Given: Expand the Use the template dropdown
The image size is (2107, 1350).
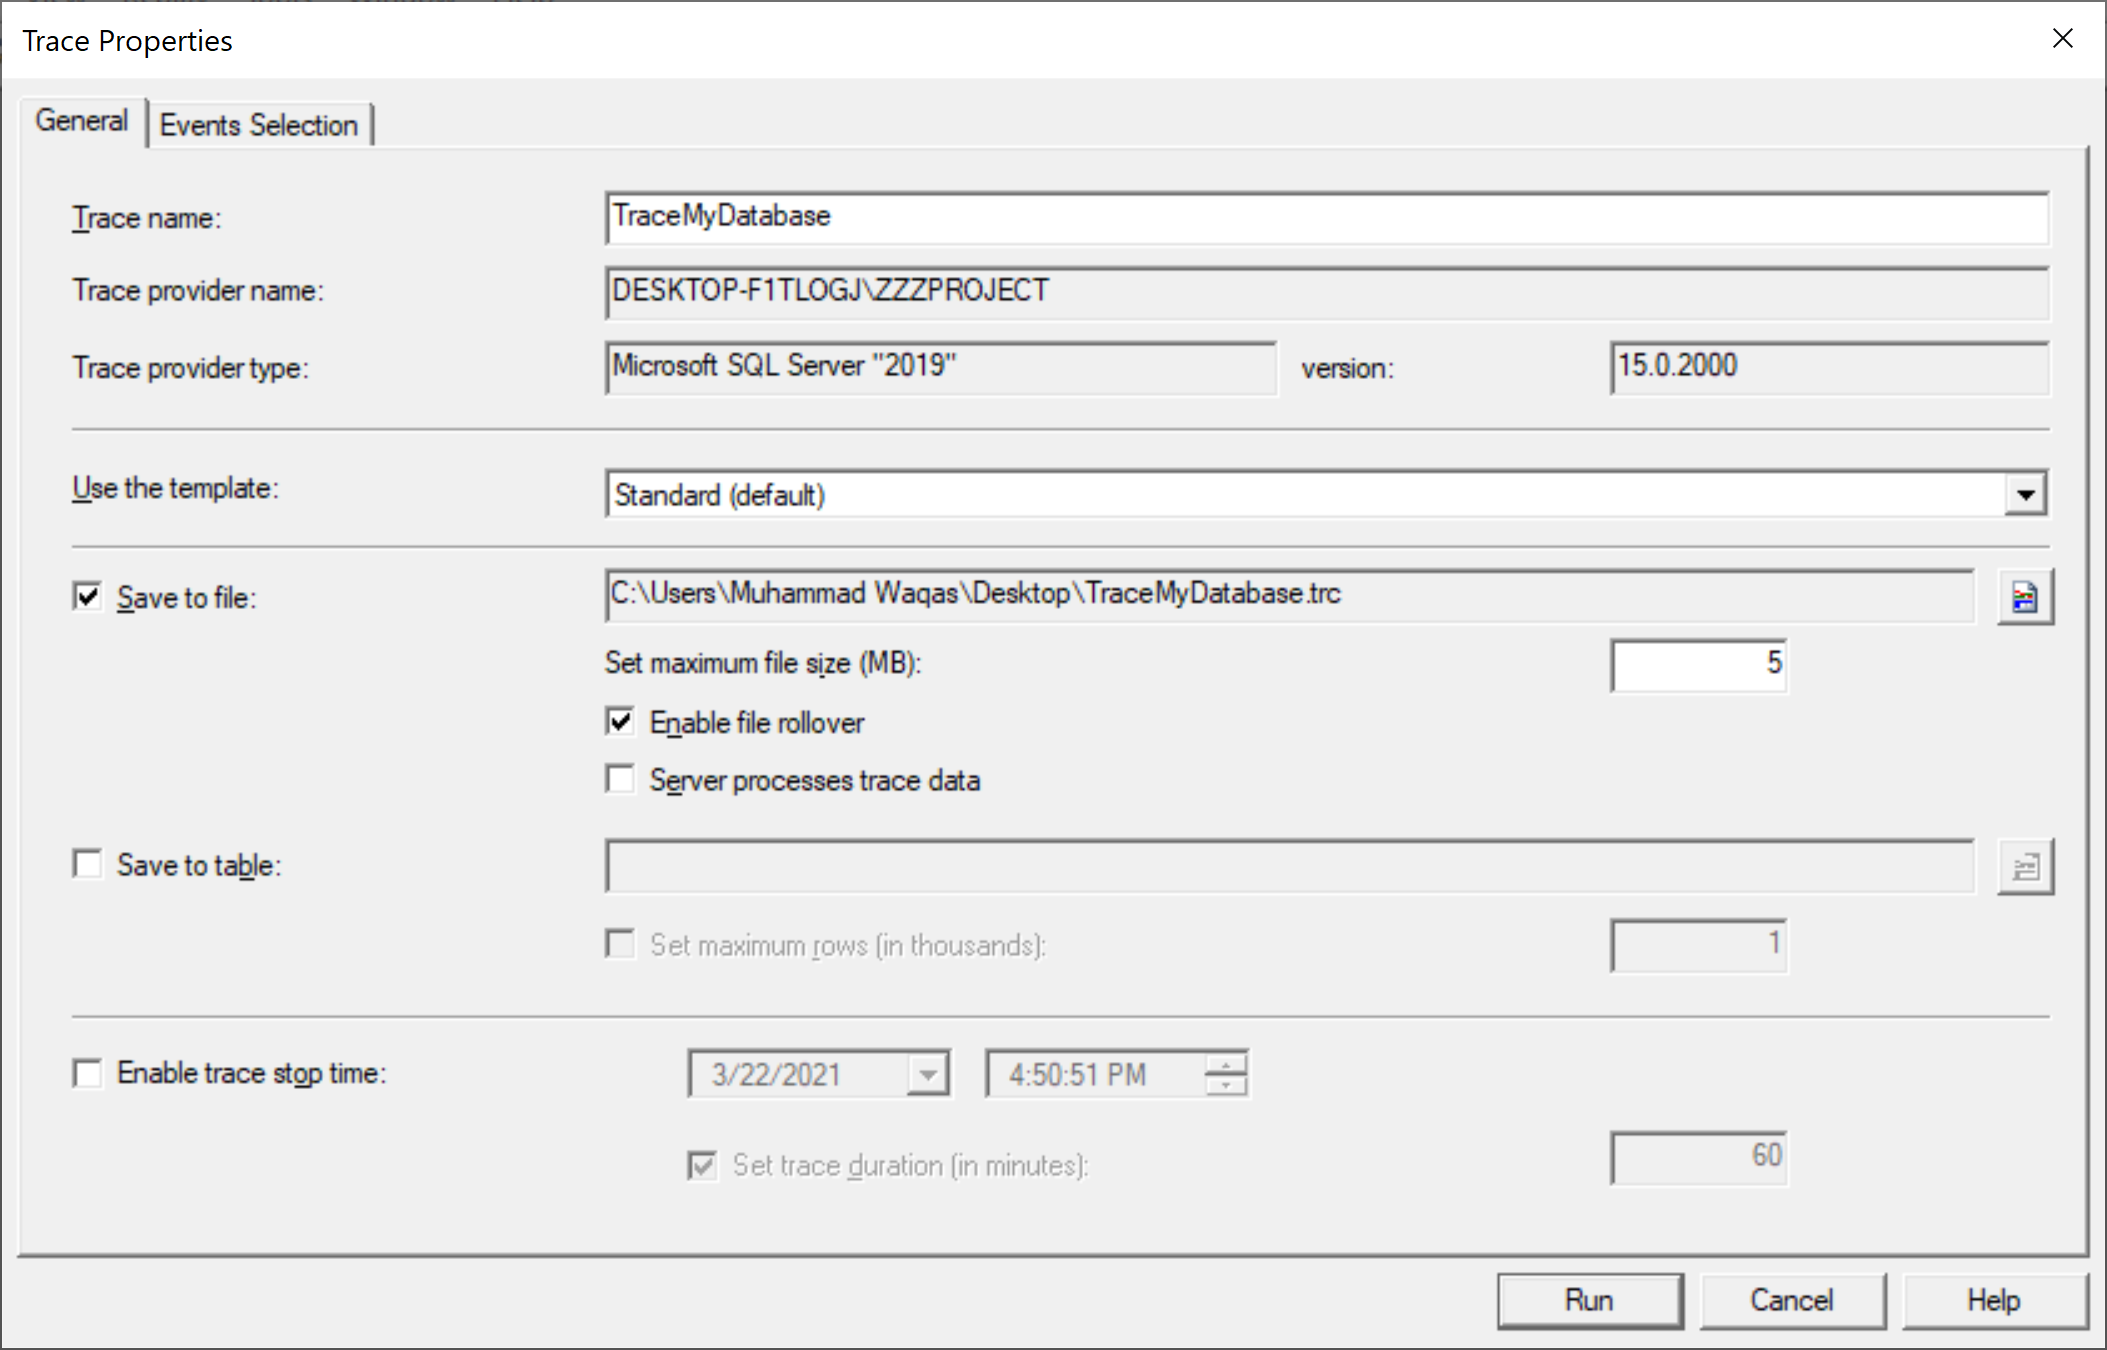Looking at the screenshot, I should [x=2025, y=495].
